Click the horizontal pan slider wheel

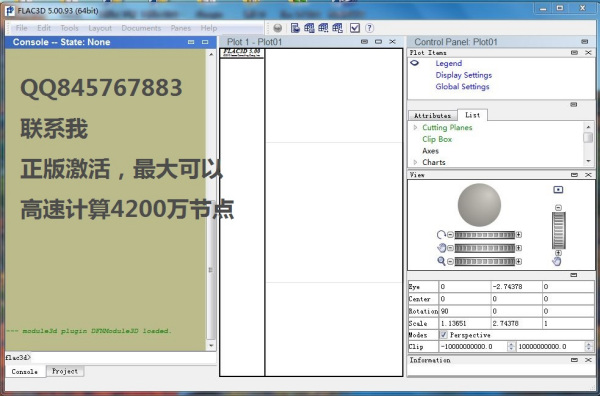tap(484, 248)
